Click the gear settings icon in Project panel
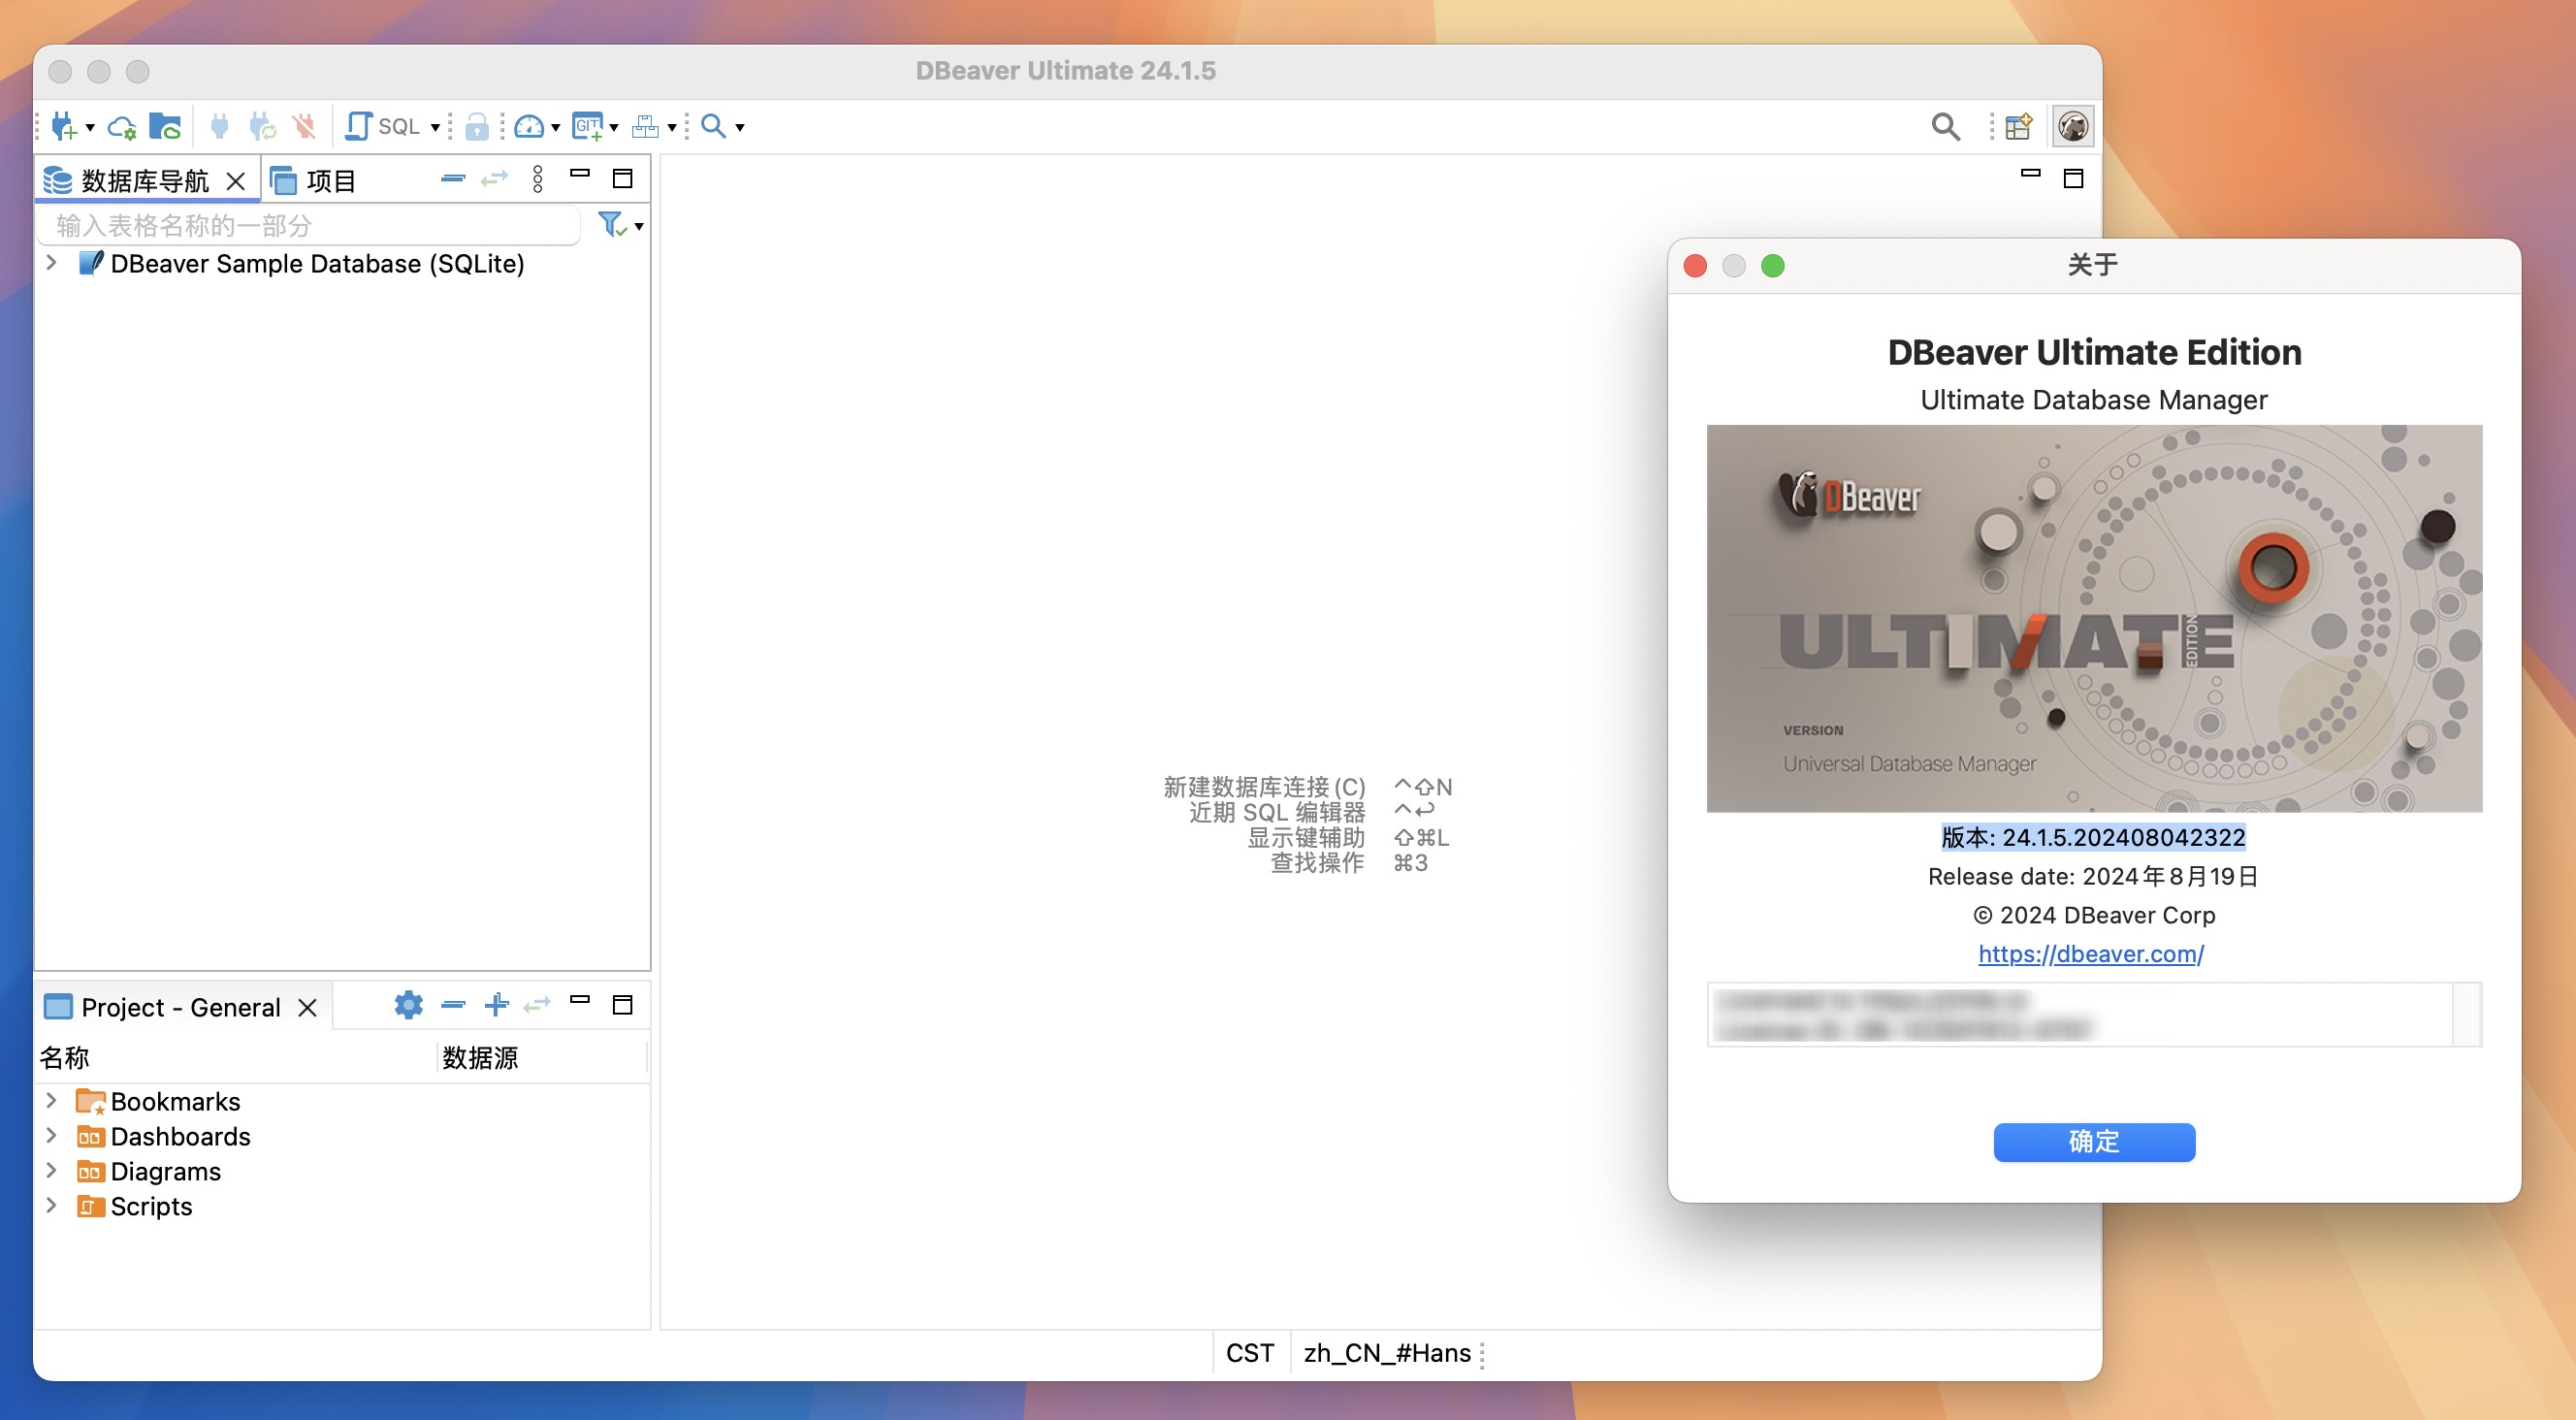 coord(408,1004)
